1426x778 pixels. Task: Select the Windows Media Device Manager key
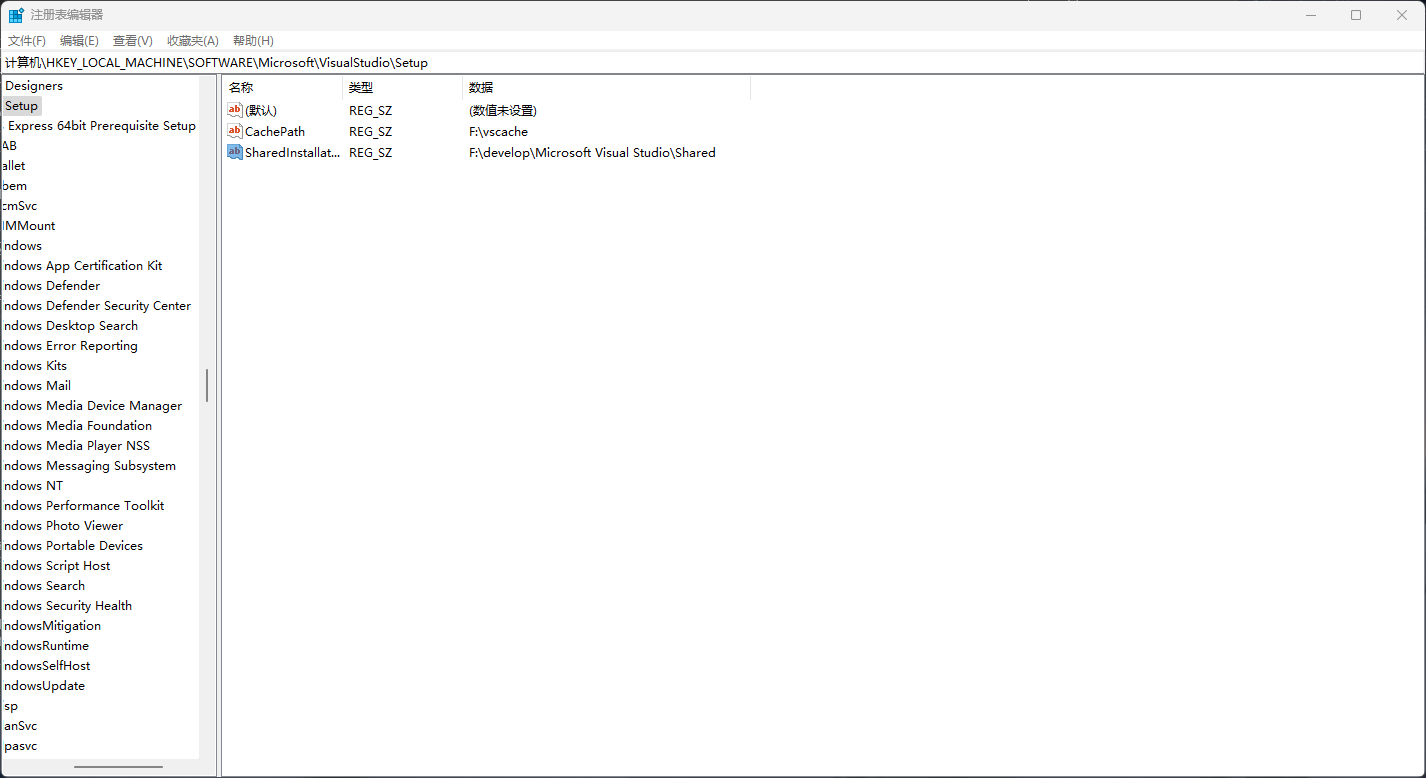tap(92, 406)
